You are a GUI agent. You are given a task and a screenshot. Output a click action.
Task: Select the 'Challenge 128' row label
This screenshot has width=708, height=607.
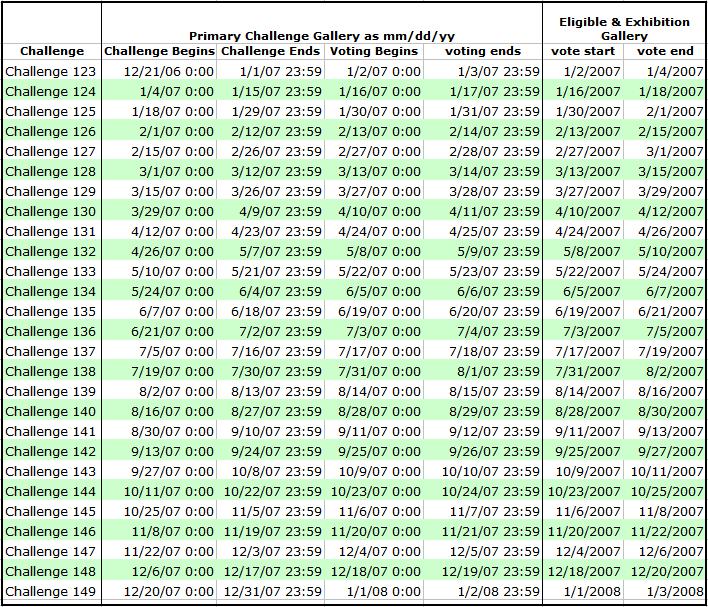(51, 172)
